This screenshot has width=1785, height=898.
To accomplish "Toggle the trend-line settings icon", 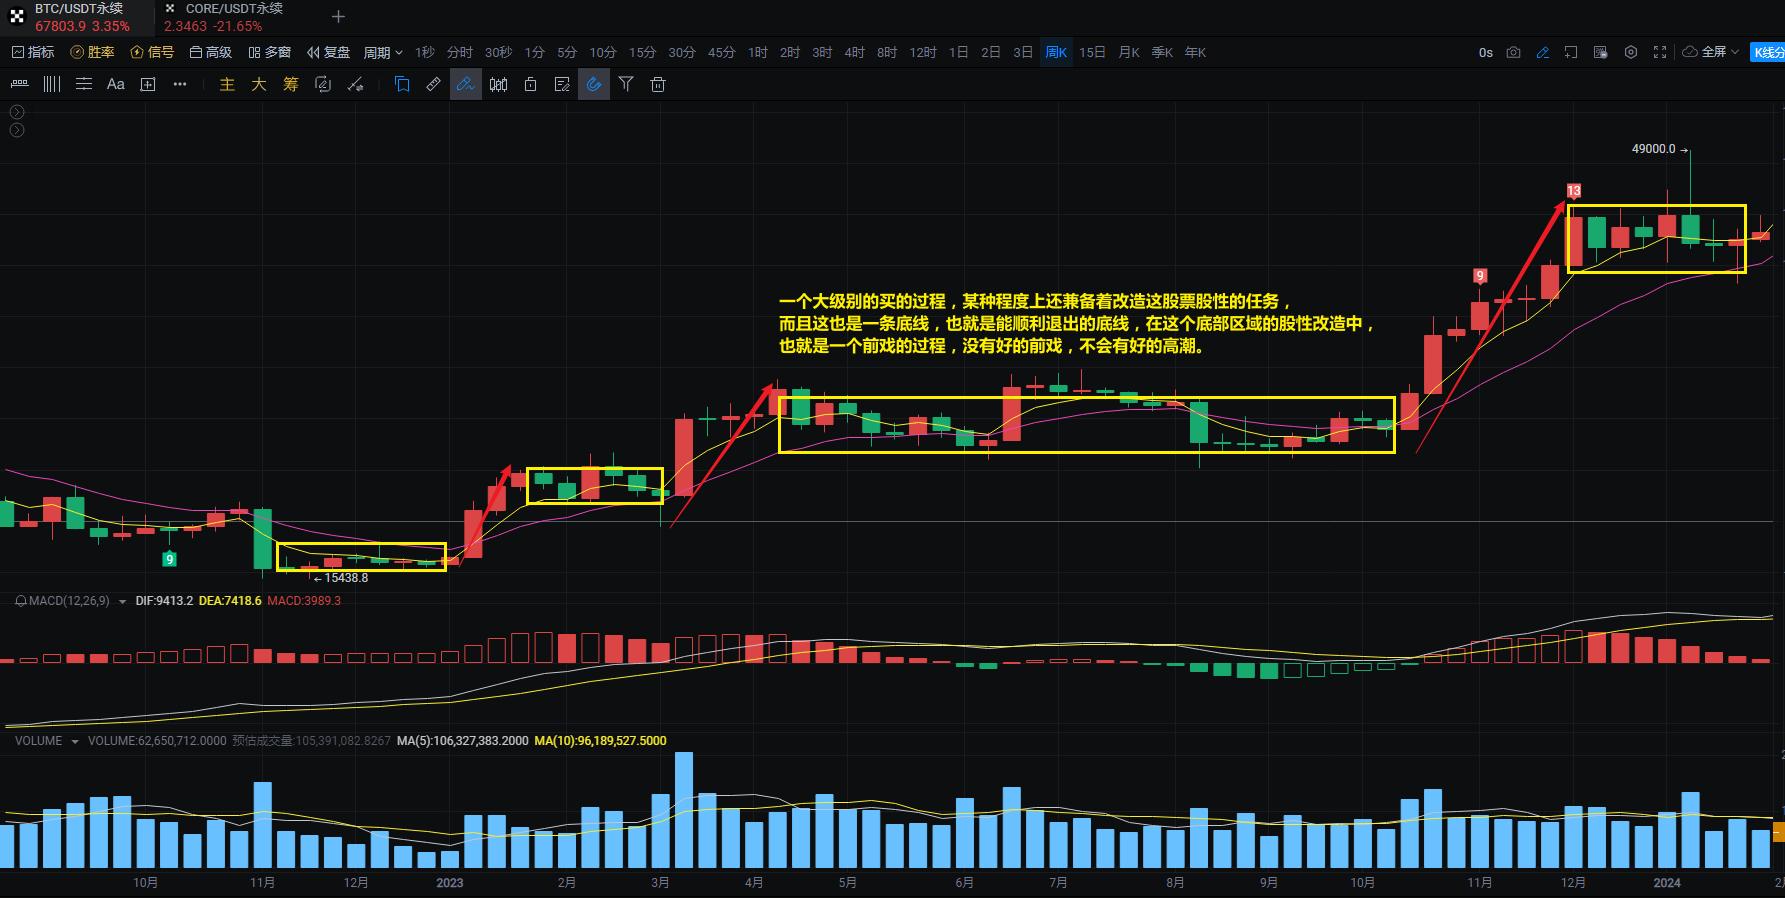I will pos(355,84).
